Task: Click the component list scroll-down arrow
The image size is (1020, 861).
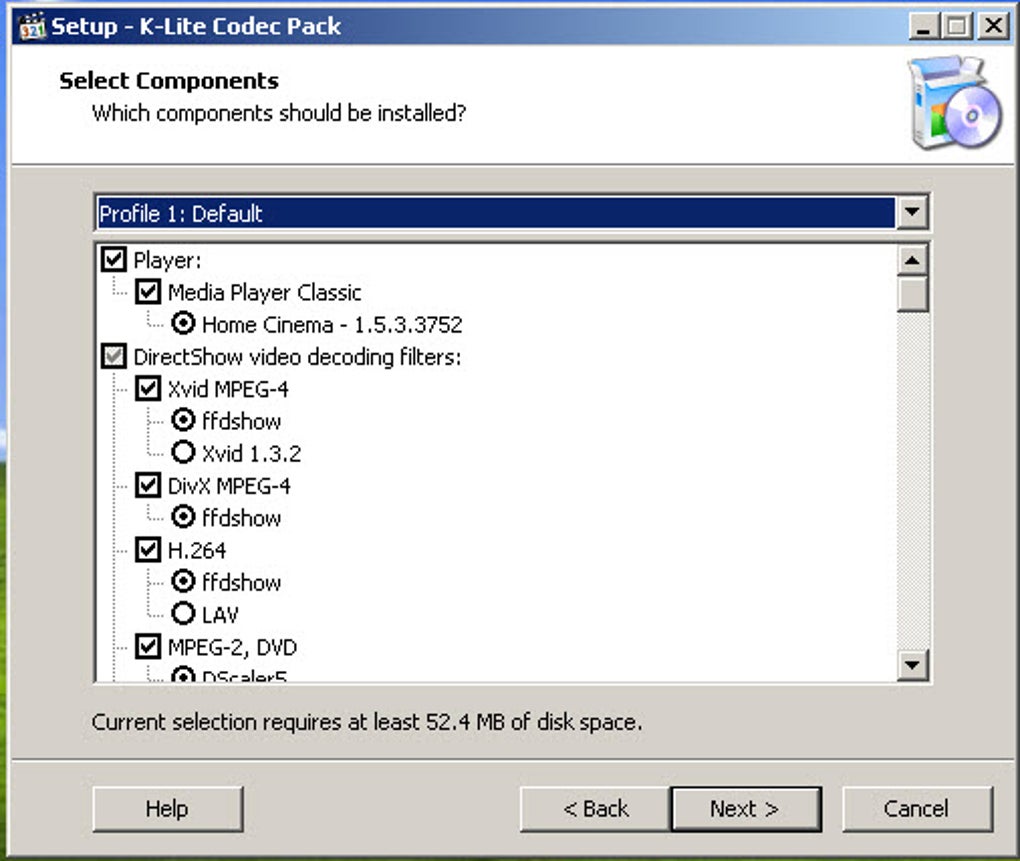Action: click(912, 665)
